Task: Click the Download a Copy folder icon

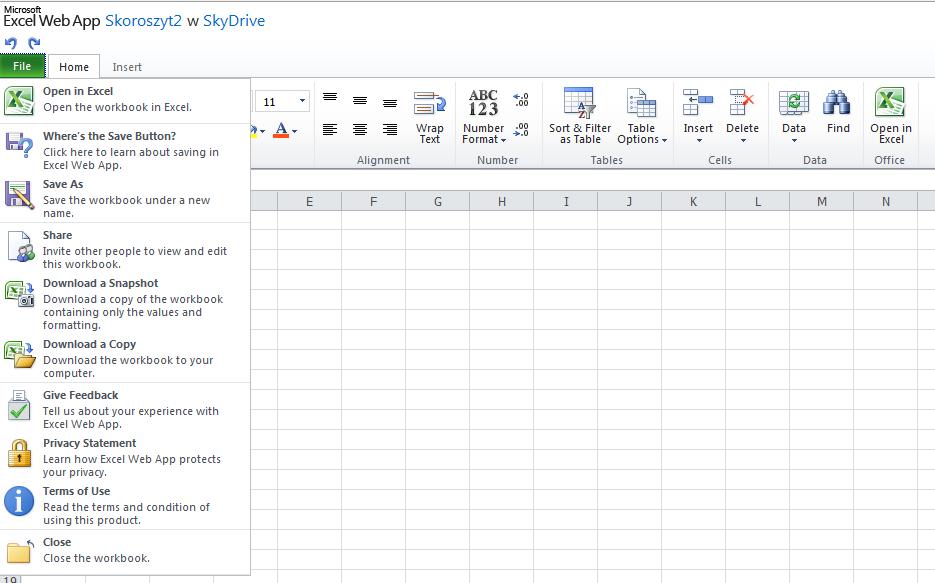Action: (20, 354)
